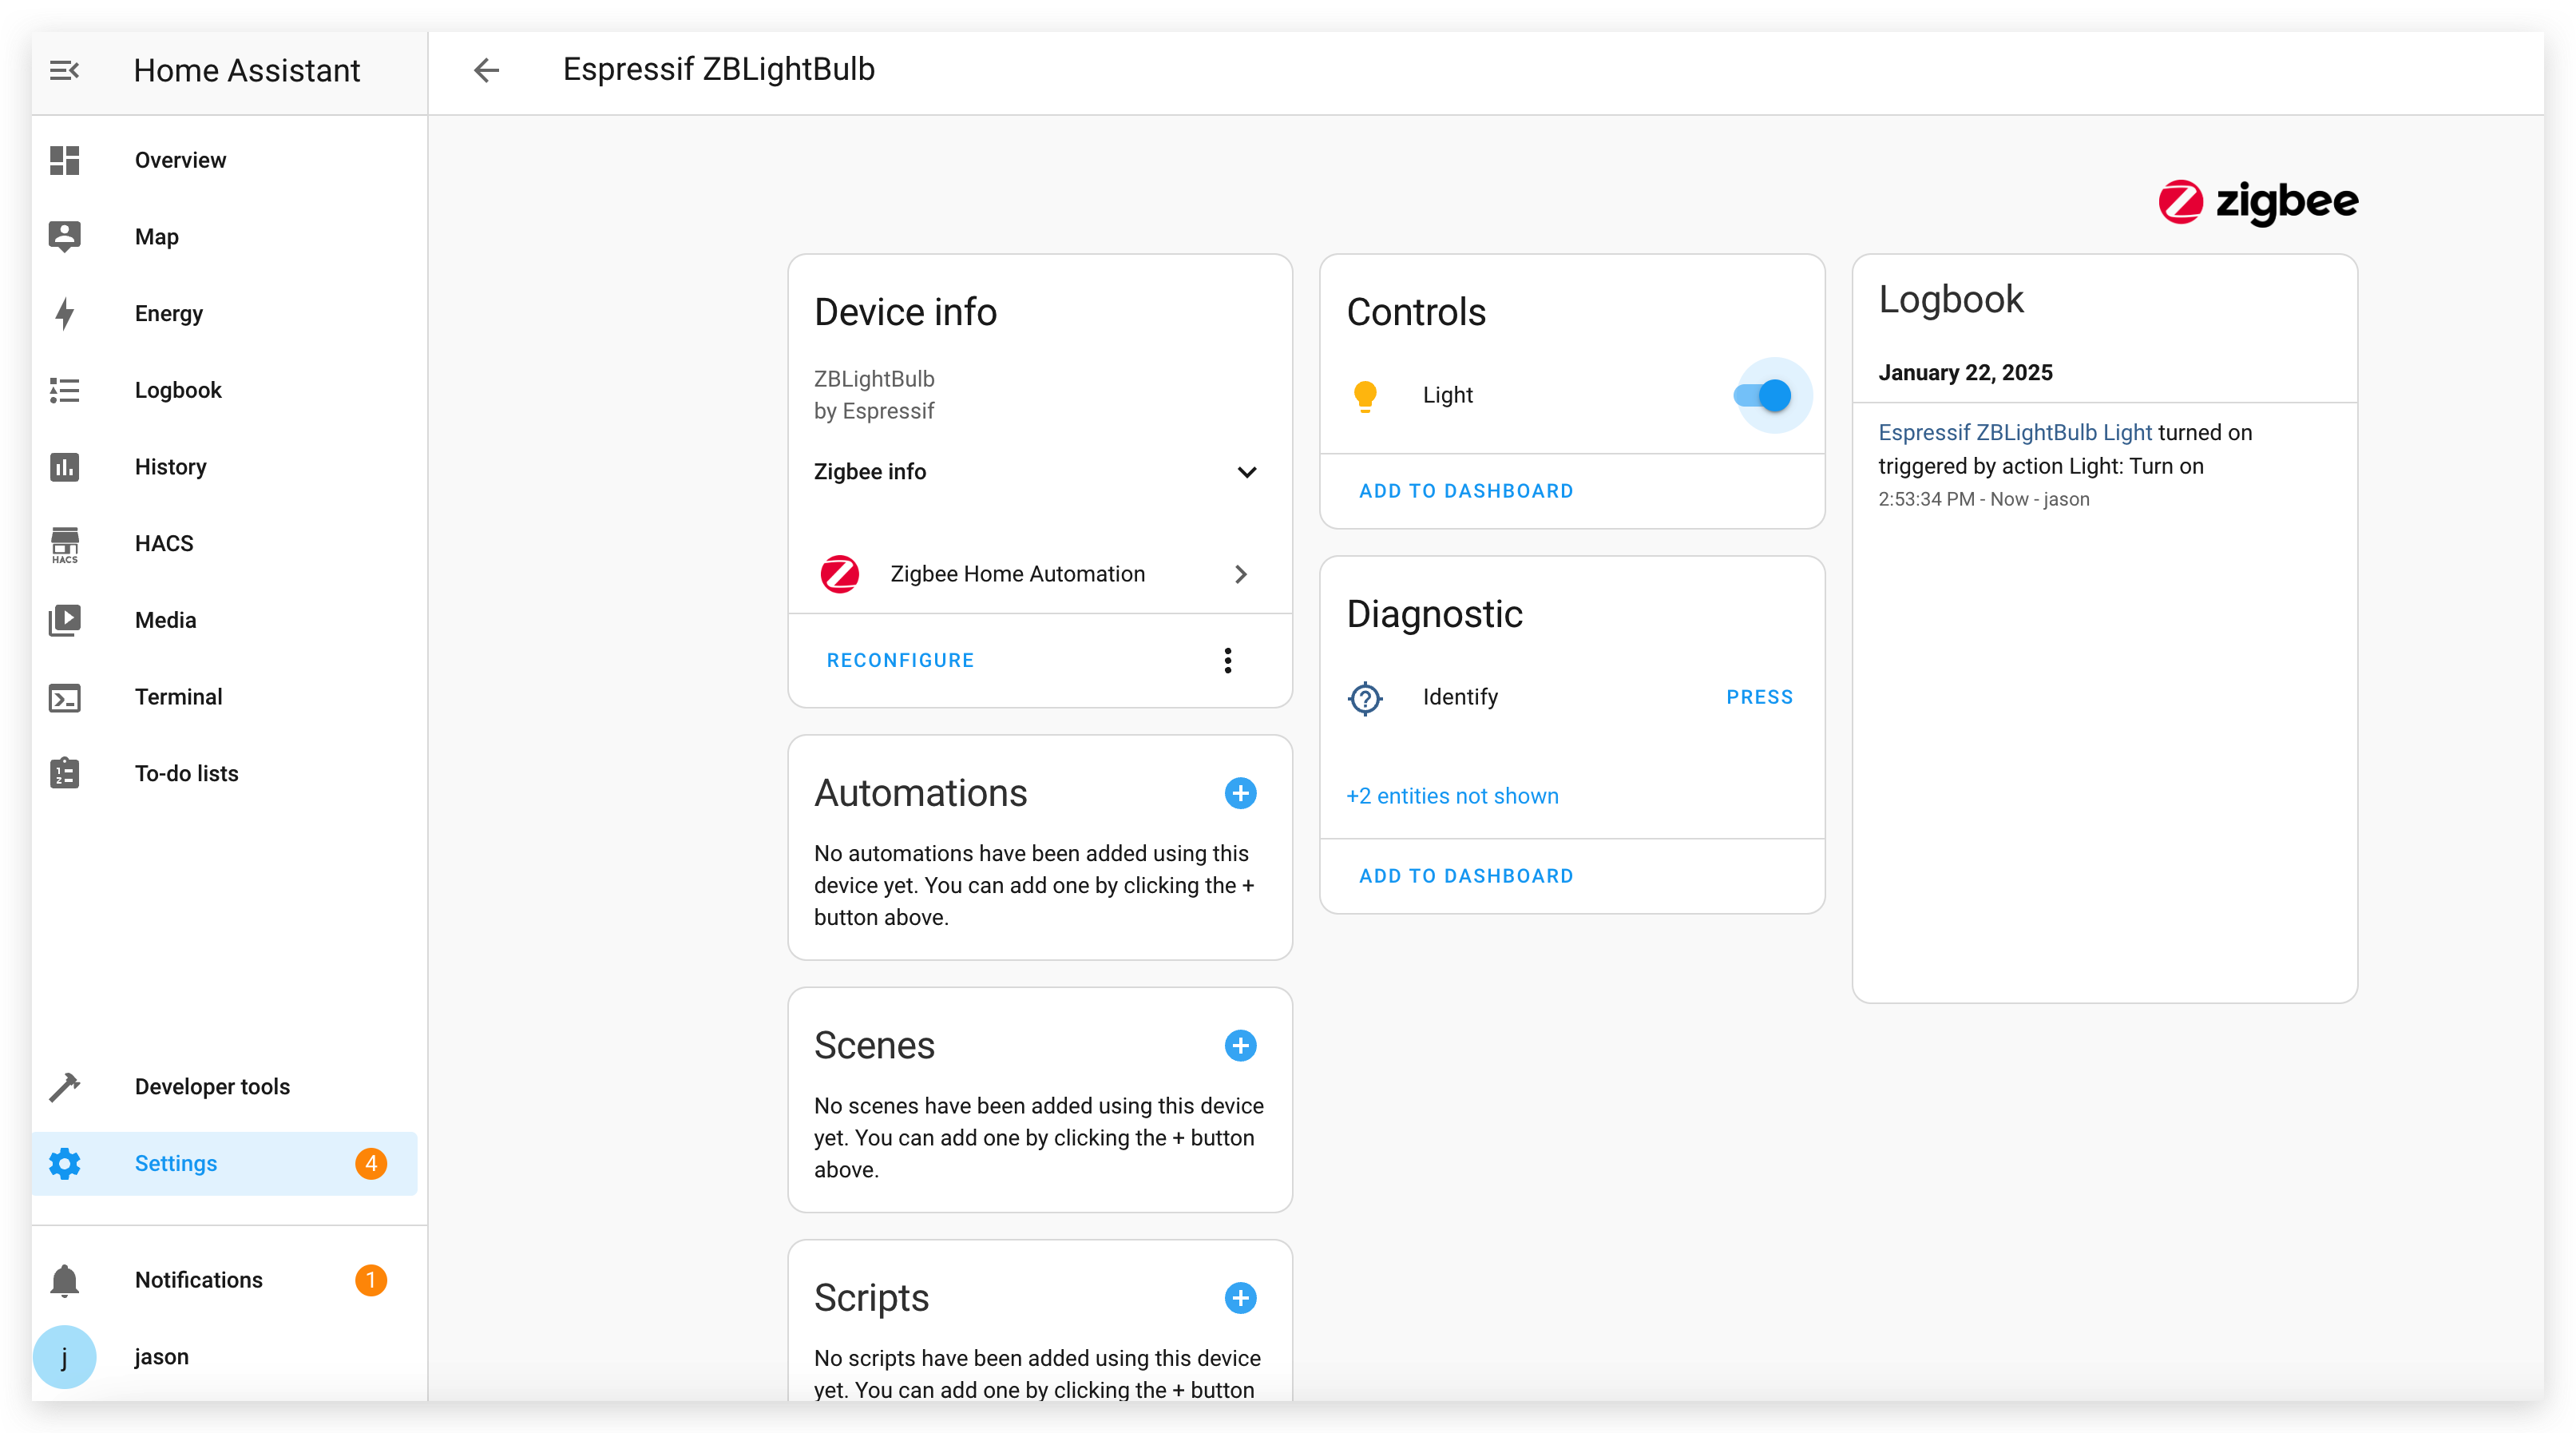This screenshot has width=2576, height=1433.
Task: Click the Notifications bell icon
Action: [x=65, y=1280]
